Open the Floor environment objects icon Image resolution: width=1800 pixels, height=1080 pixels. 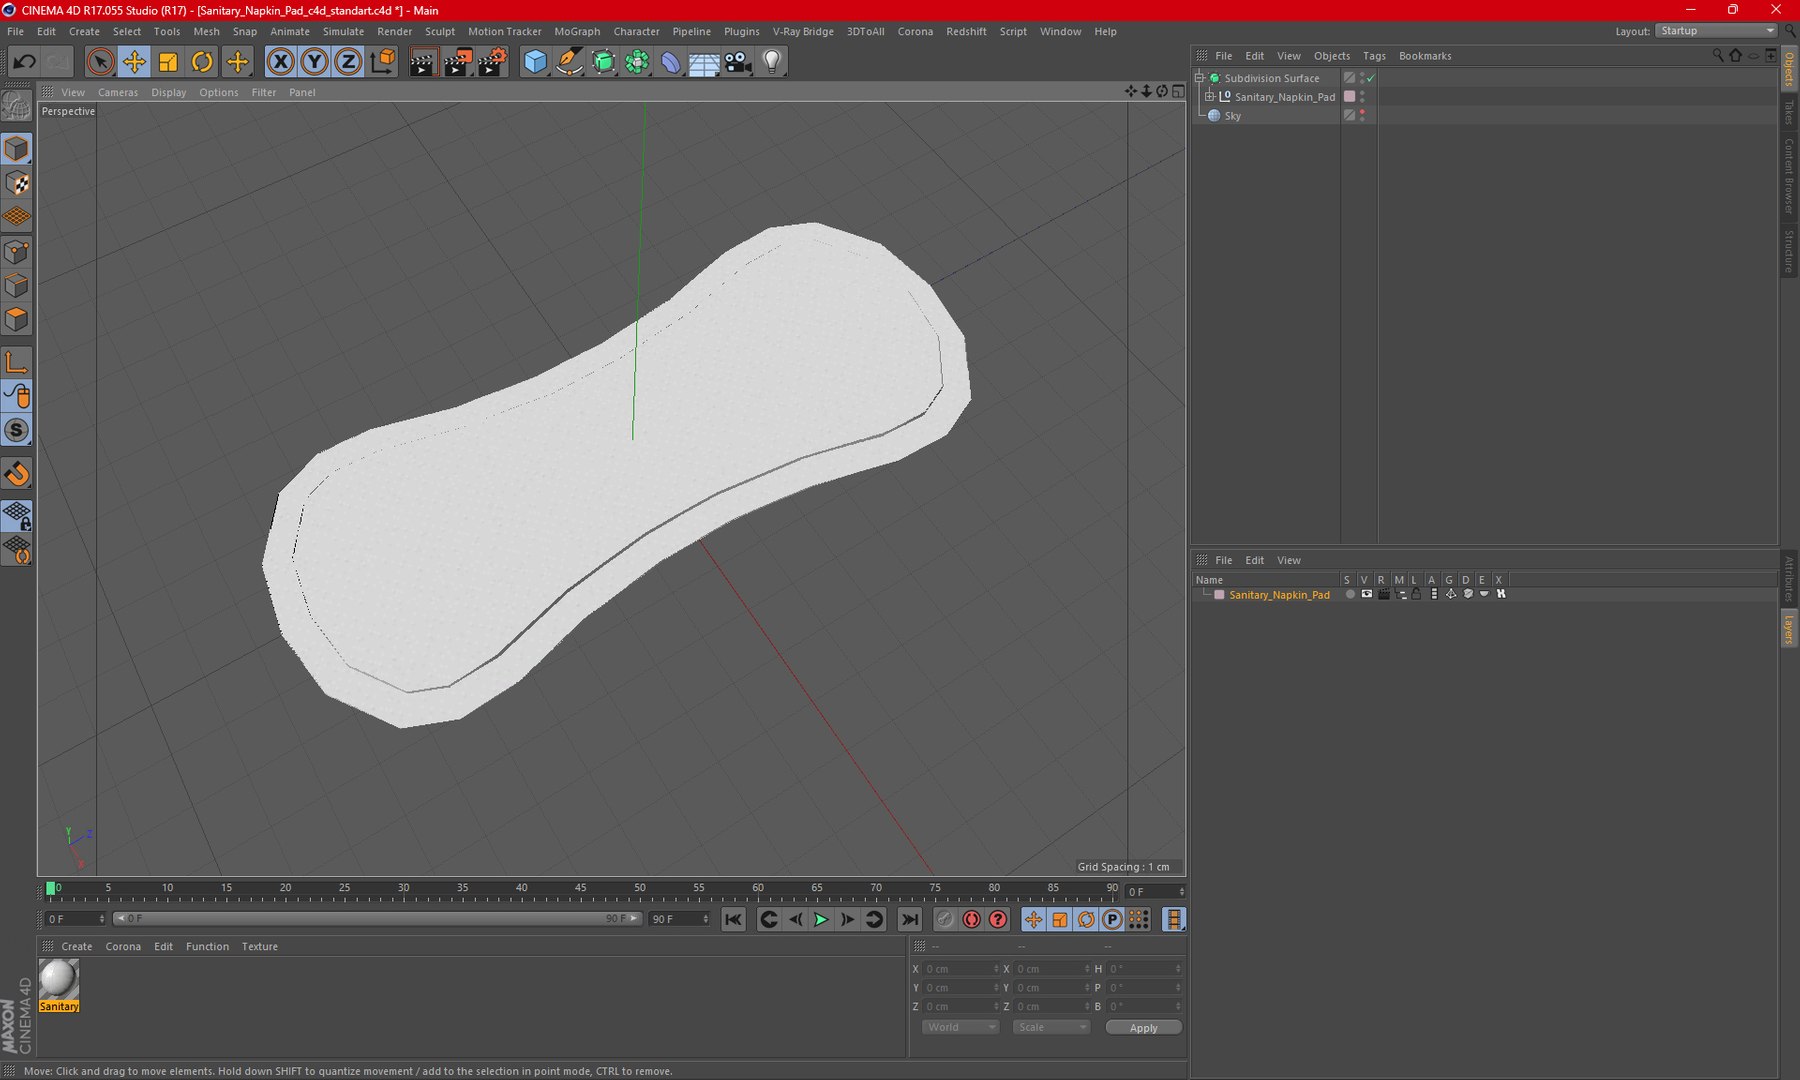click(x=704, y=62)
